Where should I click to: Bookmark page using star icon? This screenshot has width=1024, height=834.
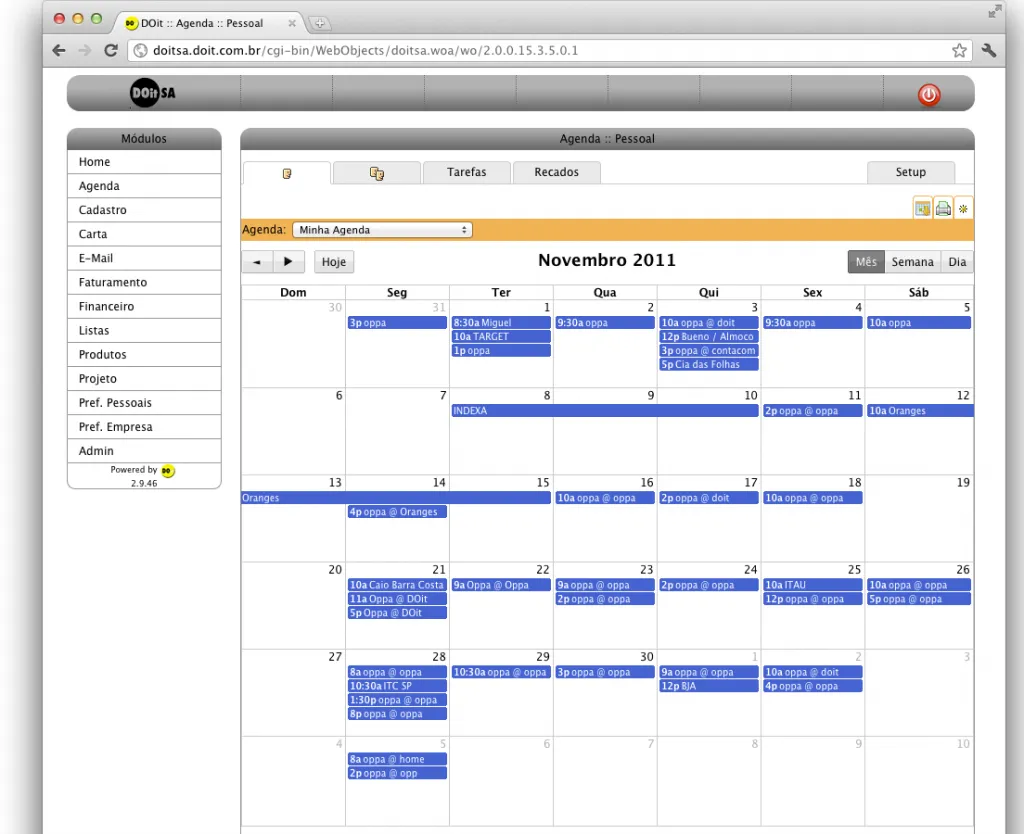point(959,50)
